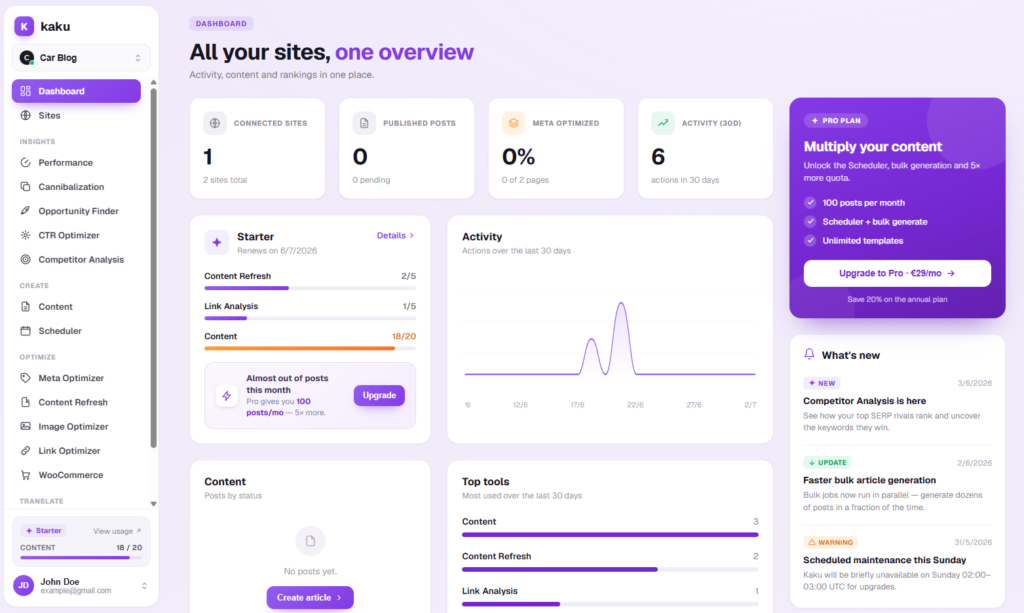Click the Image Optimizer picture icon

coord(25,426)
